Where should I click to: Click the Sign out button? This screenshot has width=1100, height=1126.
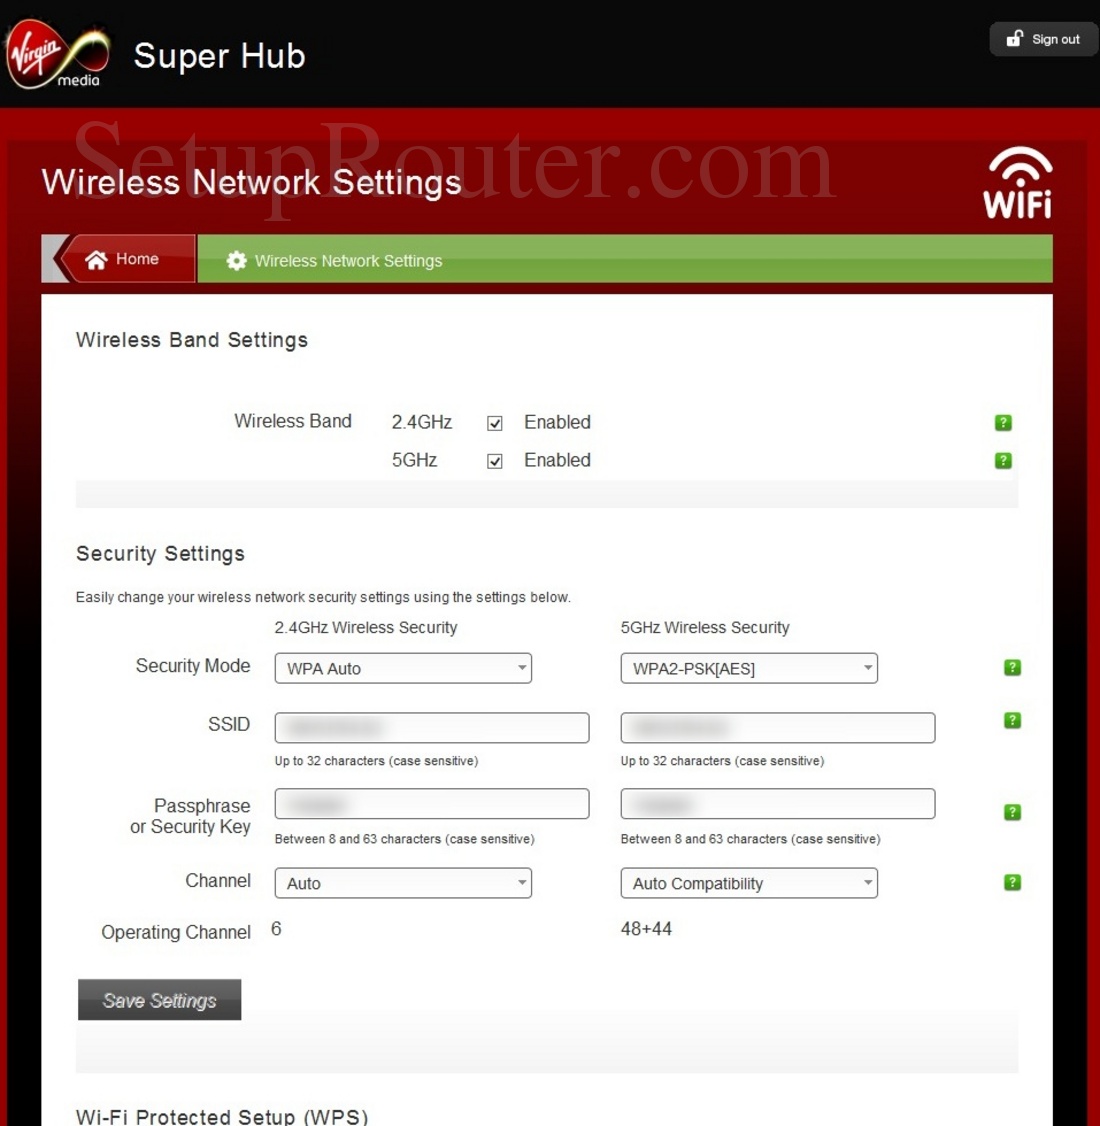coord(1043,39)
